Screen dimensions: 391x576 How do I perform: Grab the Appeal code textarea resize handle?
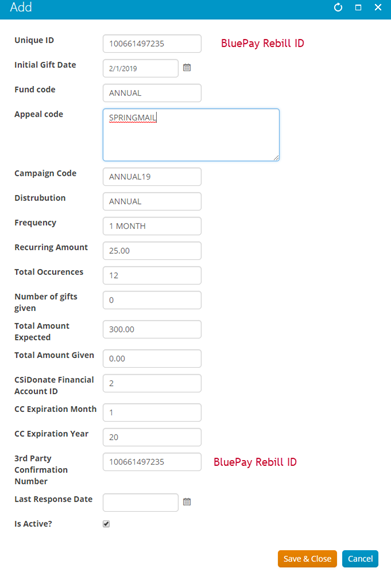pos(276,158)
